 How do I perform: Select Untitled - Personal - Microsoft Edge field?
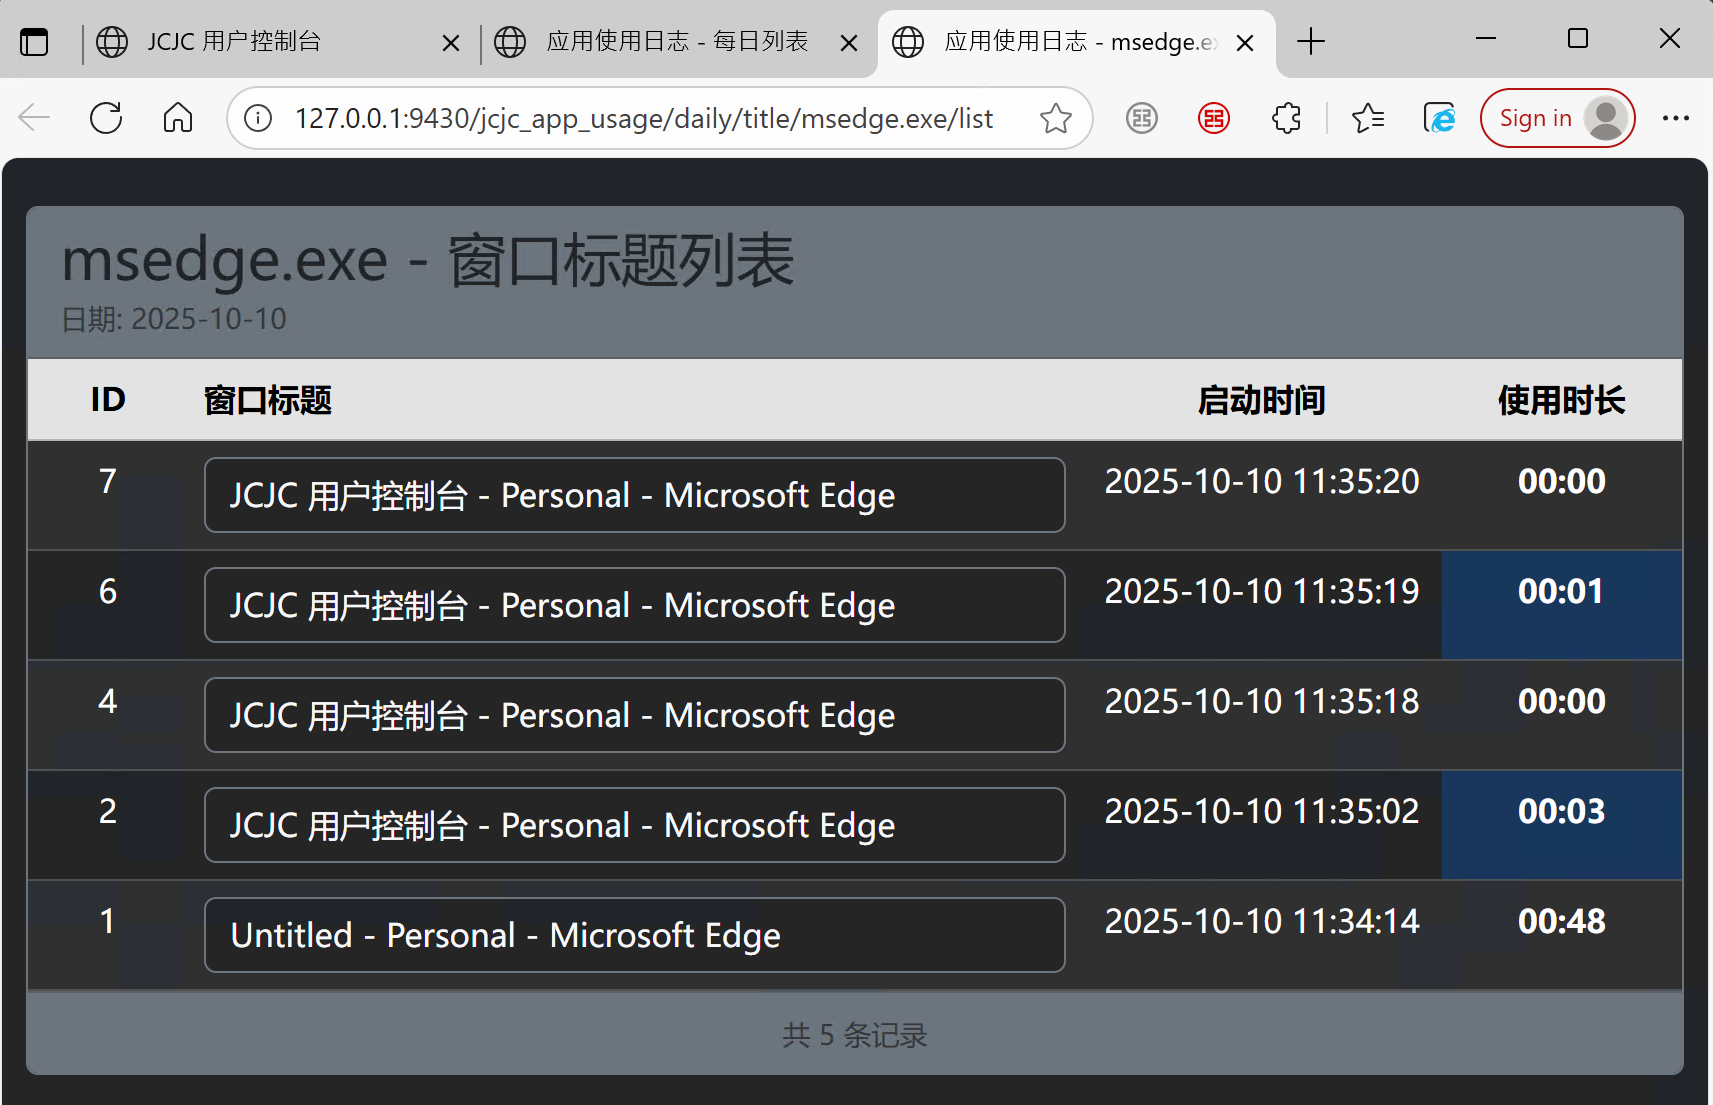(634, 935)
